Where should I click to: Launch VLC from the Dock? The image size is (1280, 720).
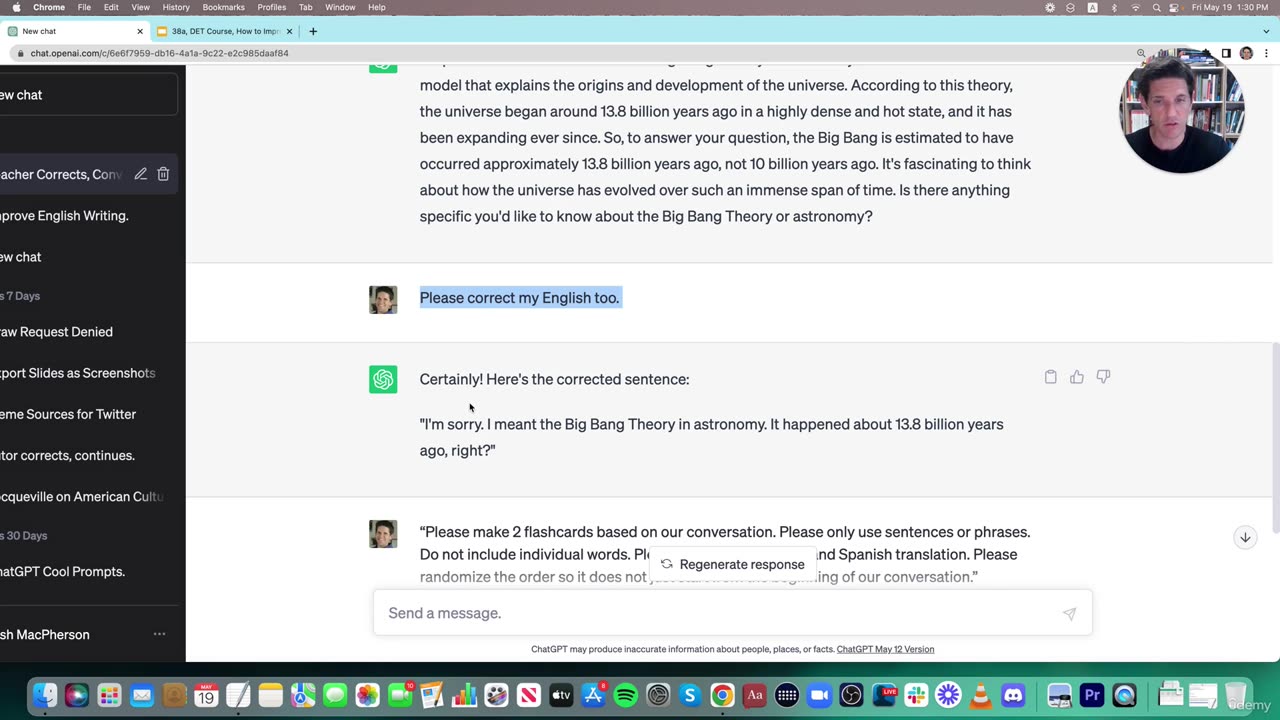tap(981, 694)
